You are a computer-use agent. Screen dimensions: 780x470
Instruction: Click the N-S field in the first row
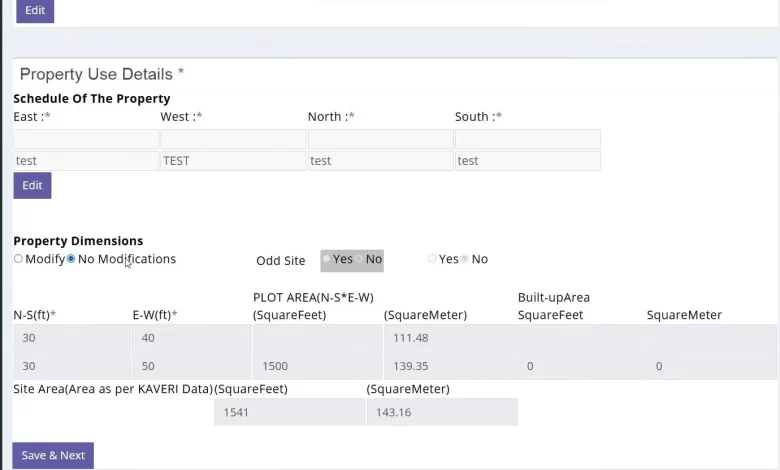[72, 338]
